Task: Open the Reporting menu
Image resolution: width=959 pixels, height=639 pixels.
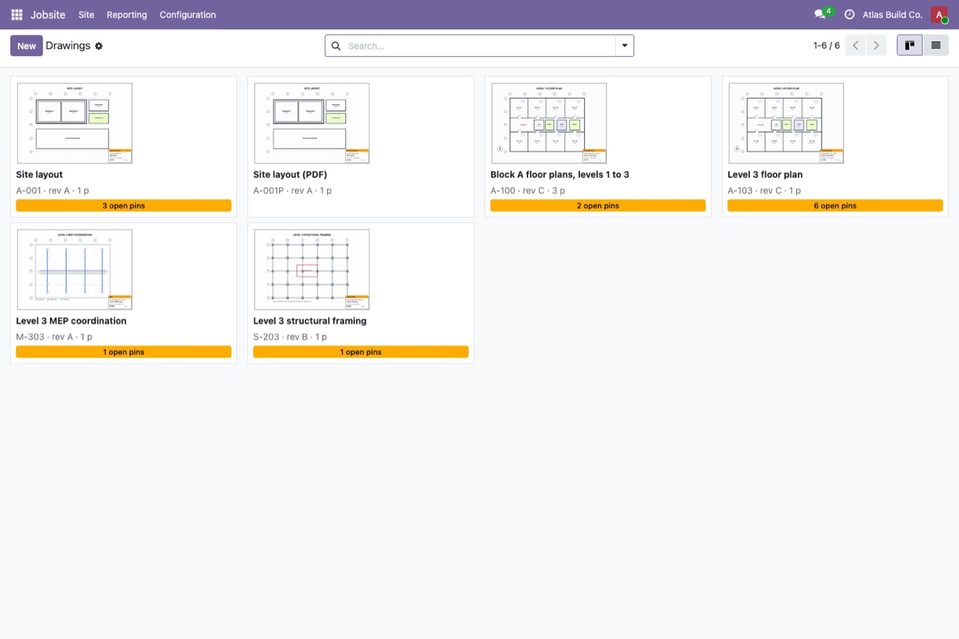Action: coord(127,15)
